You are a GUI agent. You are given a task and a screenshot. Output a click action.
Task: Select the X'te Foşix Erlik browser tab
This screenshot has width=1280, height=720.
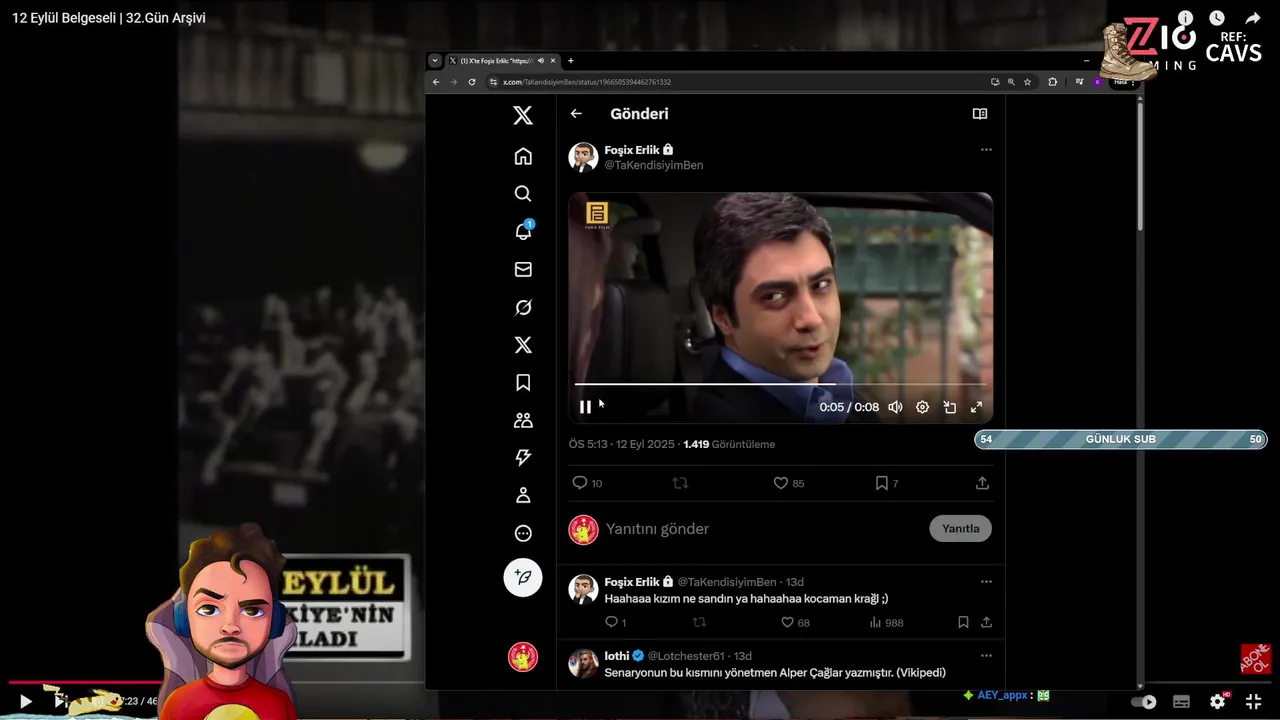coord(503,61)
